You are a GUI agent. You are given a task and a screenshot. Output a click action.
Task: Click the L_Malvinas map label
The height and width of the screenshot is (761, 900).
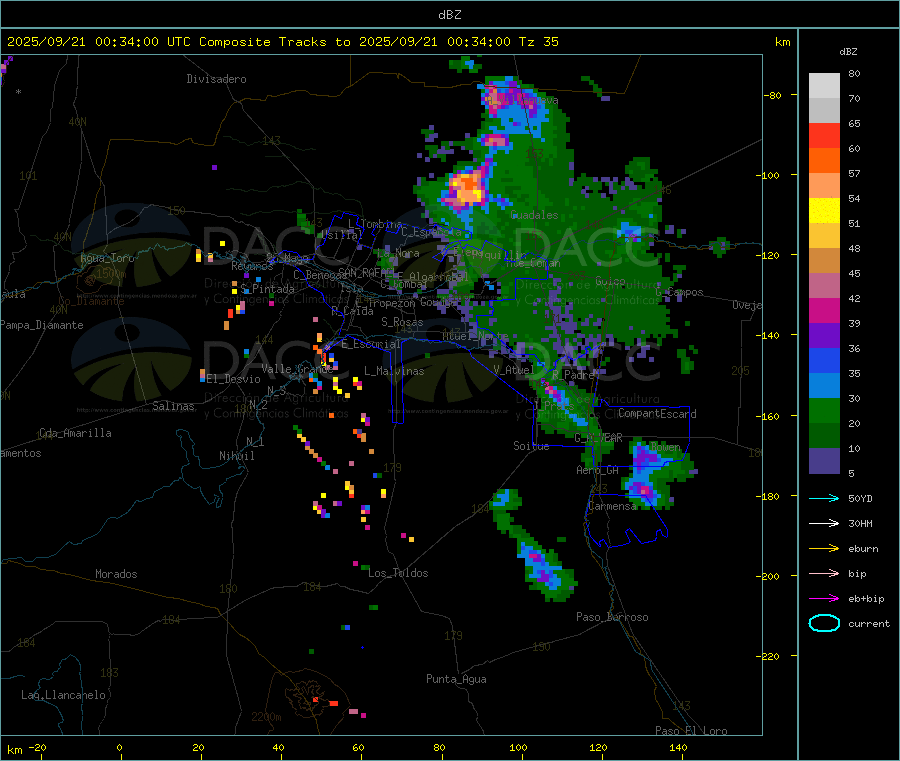tap(394, 371)
